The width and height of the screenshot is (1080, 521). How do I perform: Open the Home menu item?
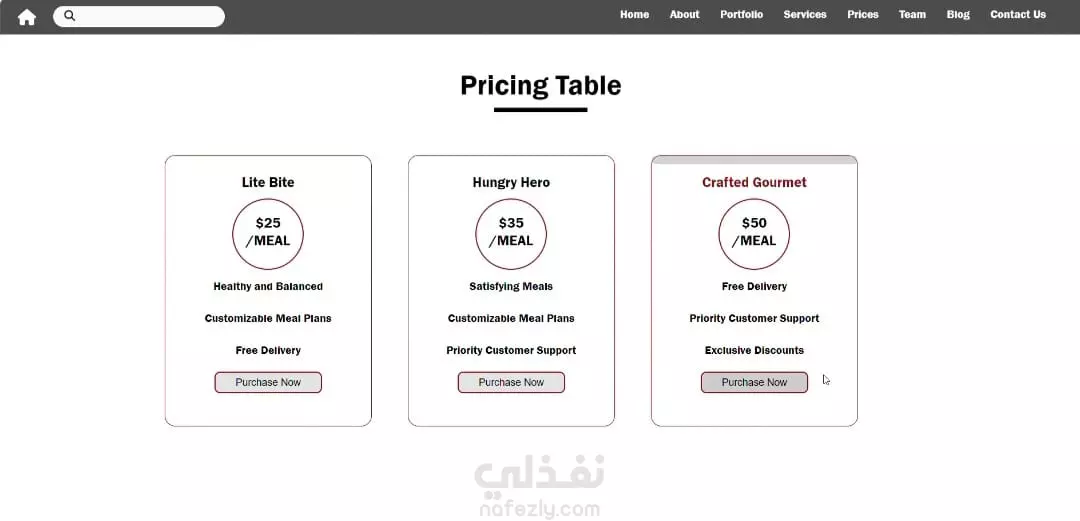(634, 15)
